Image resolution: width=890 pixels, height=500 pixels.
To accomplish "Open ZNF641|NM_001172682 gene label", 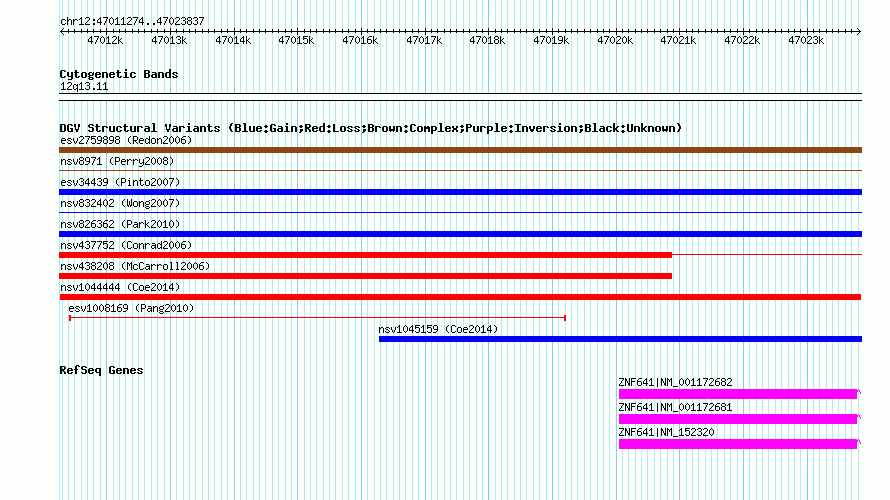I will tap(675, 383).
